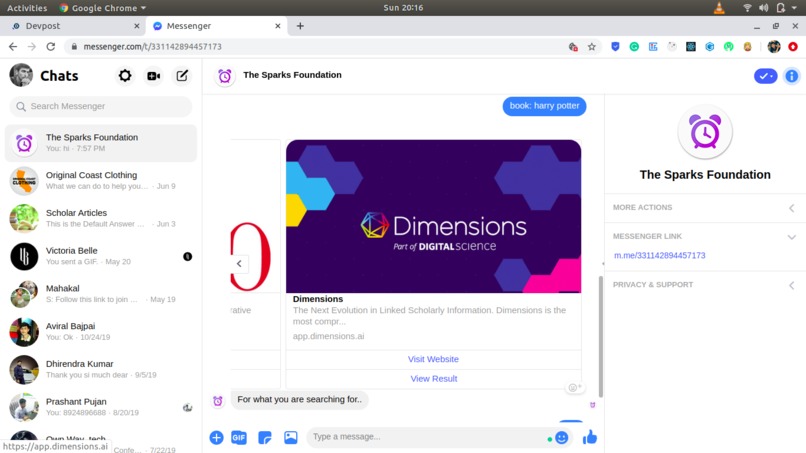This screenshot has width=806, height=453.
Task: Click the search magnifier icon
Action: click(x=21, y=106)
